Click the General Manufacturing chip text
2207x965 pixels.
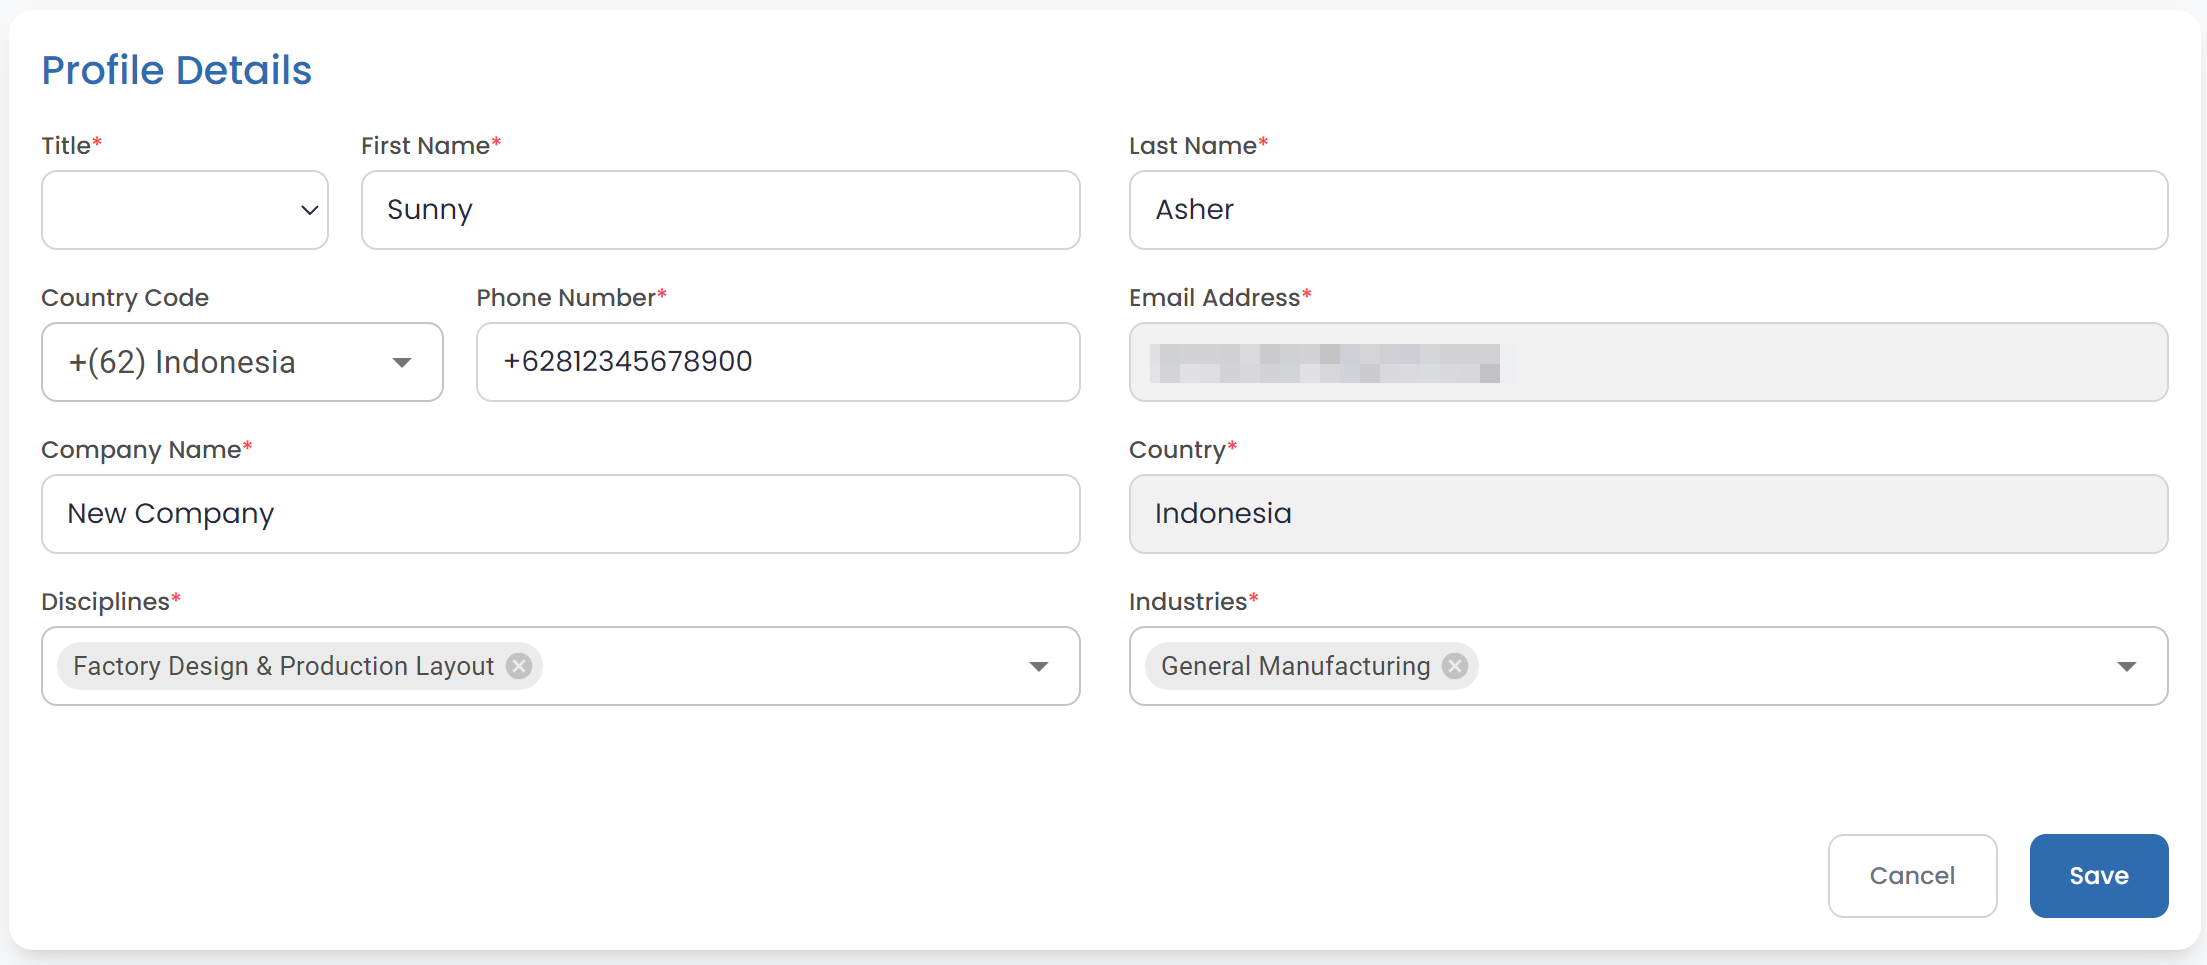[x=1295, y=666]
